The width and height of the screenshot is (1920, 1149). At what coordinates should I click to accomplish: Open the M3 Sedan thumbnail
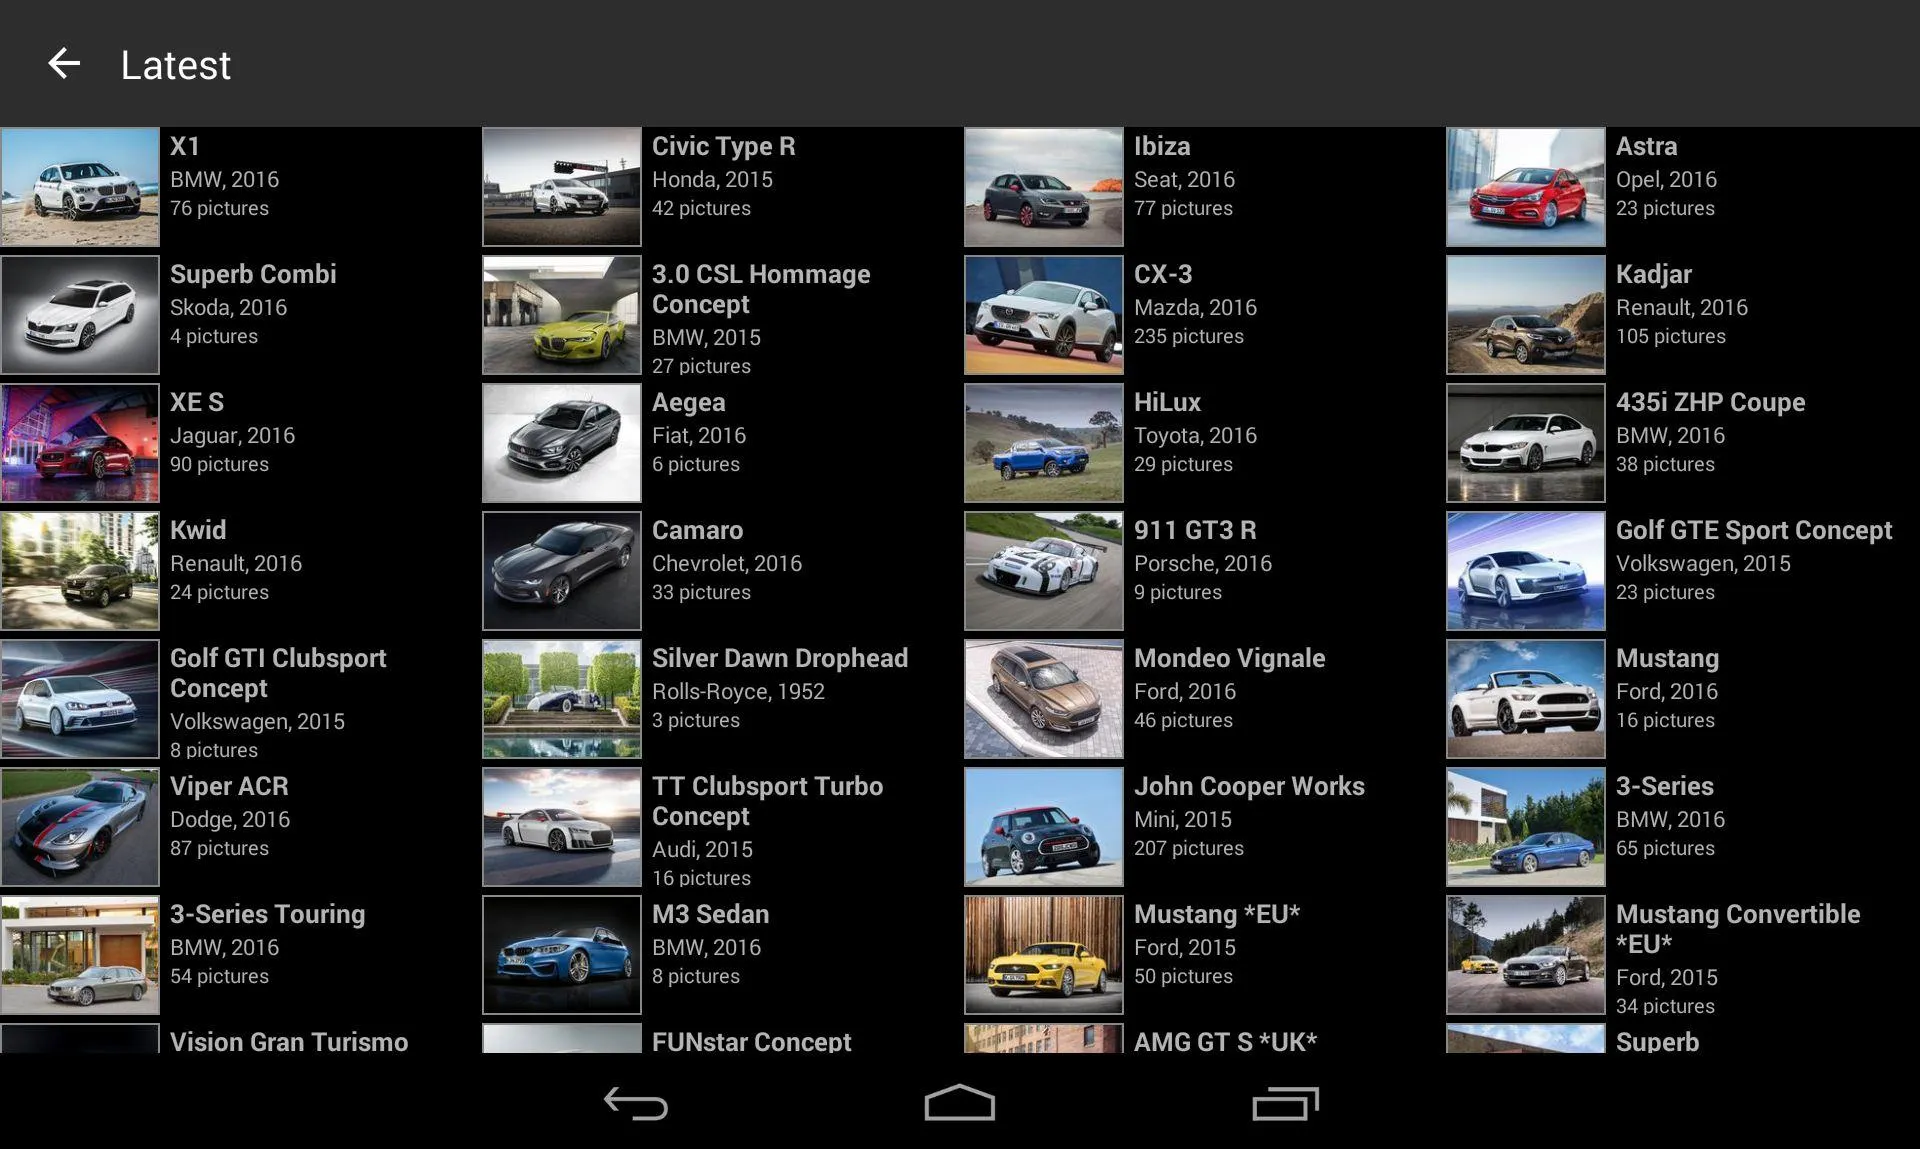(x=562, y=955)
